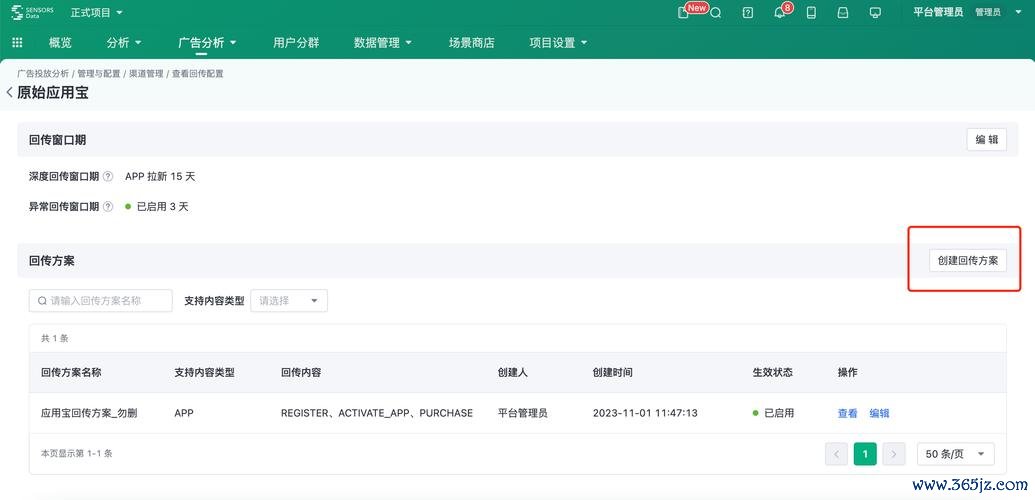Click 管理与配置 in the breadcrumb
1035x500 pixels.
coord(99,74)
